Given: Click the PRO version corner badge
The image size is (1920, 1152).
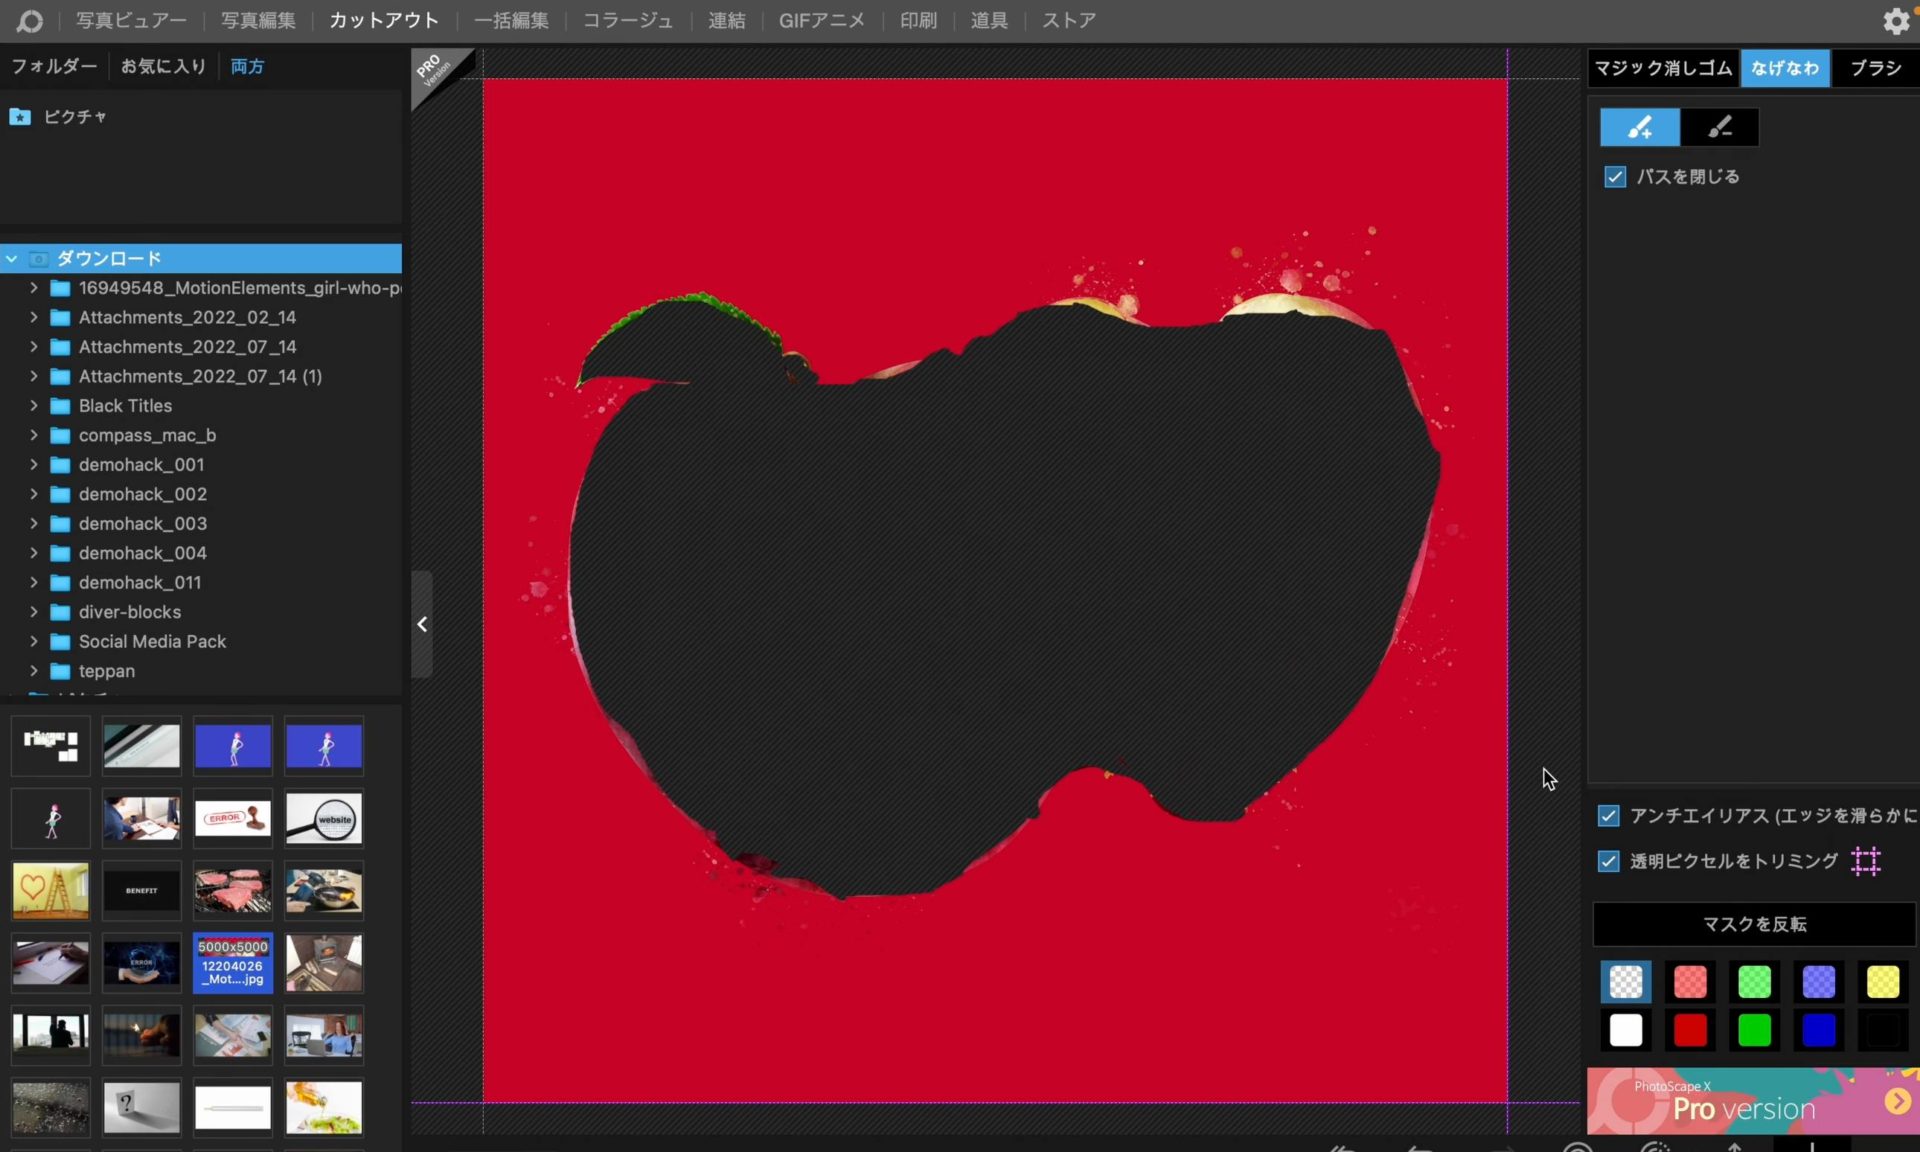Looking at the screenshot, I should pos(433,70).
